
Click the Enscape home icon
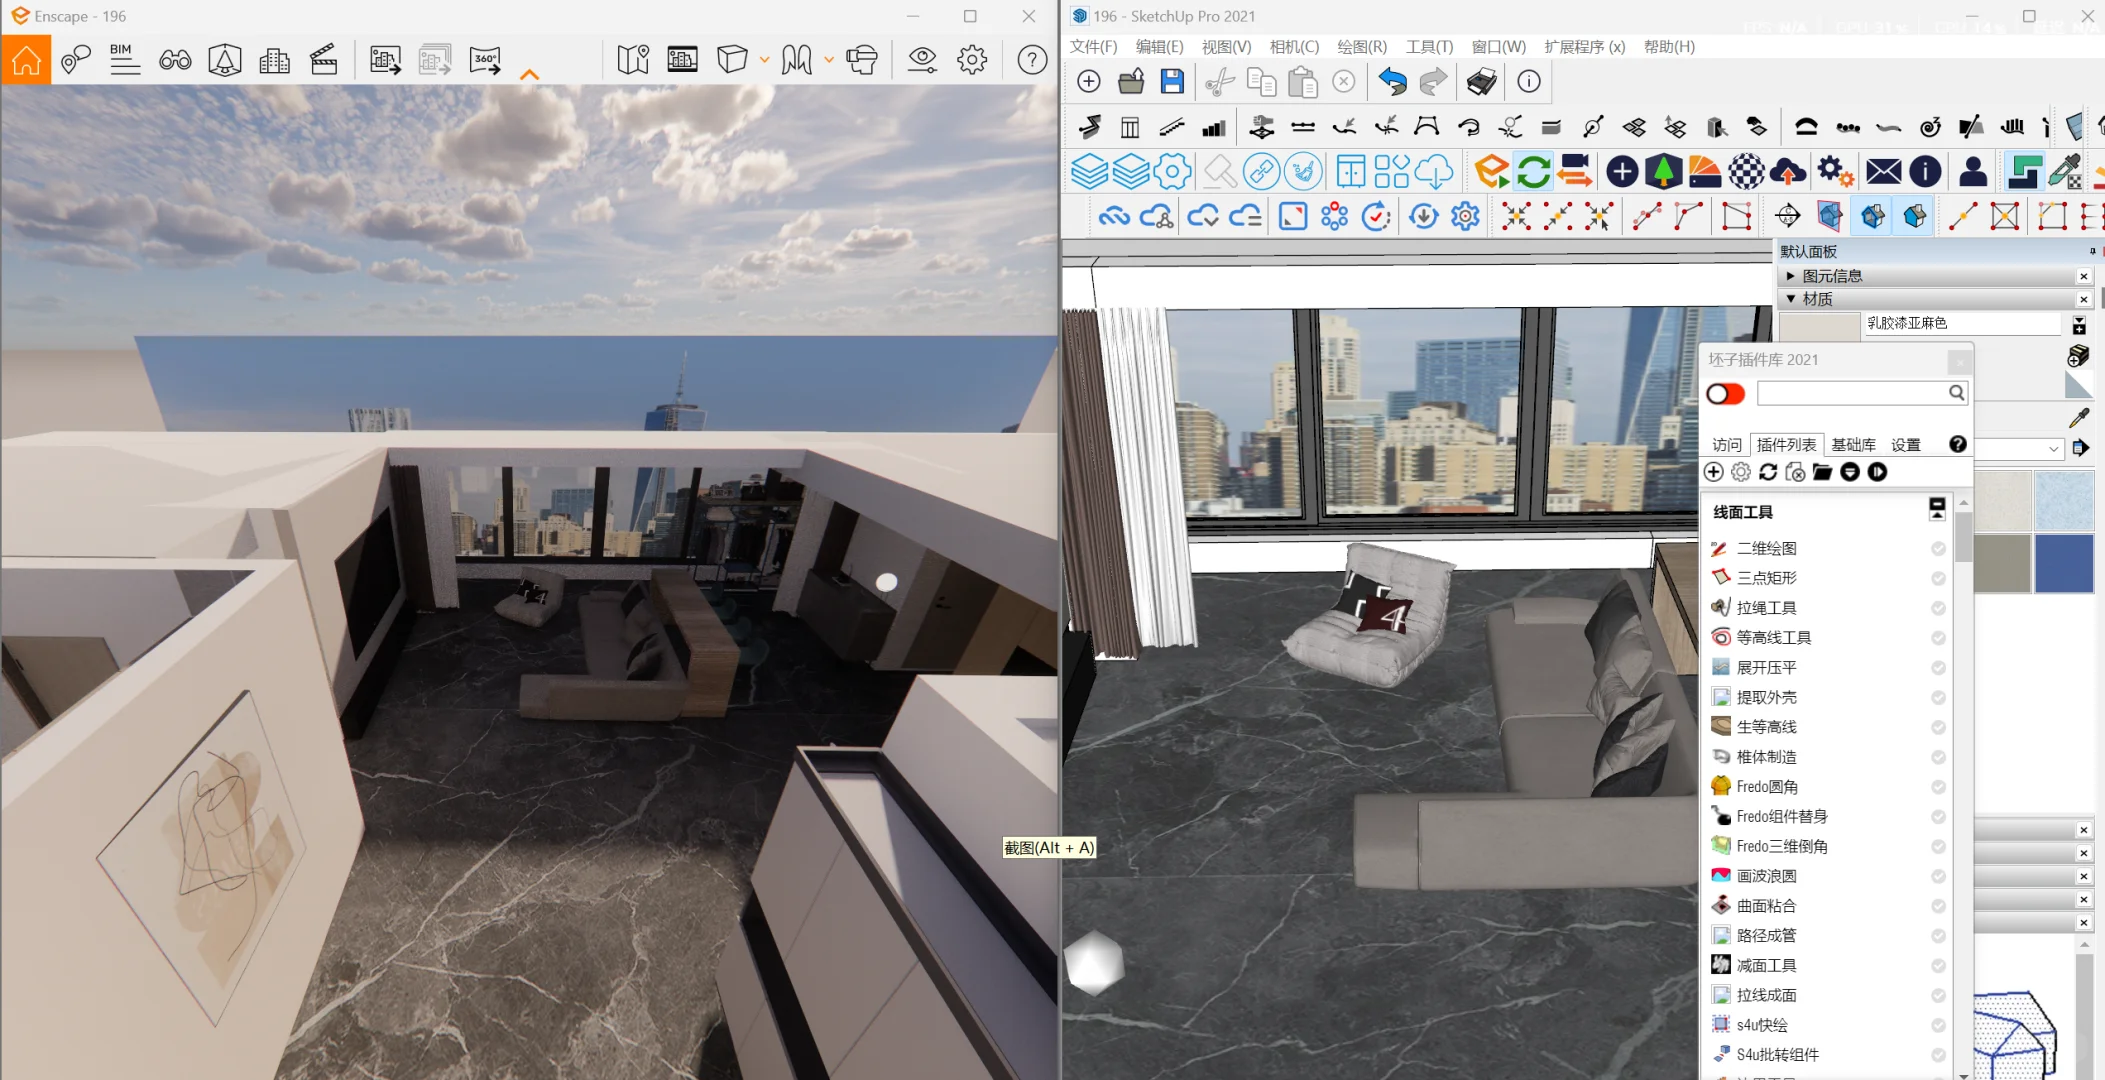(26, 60)
